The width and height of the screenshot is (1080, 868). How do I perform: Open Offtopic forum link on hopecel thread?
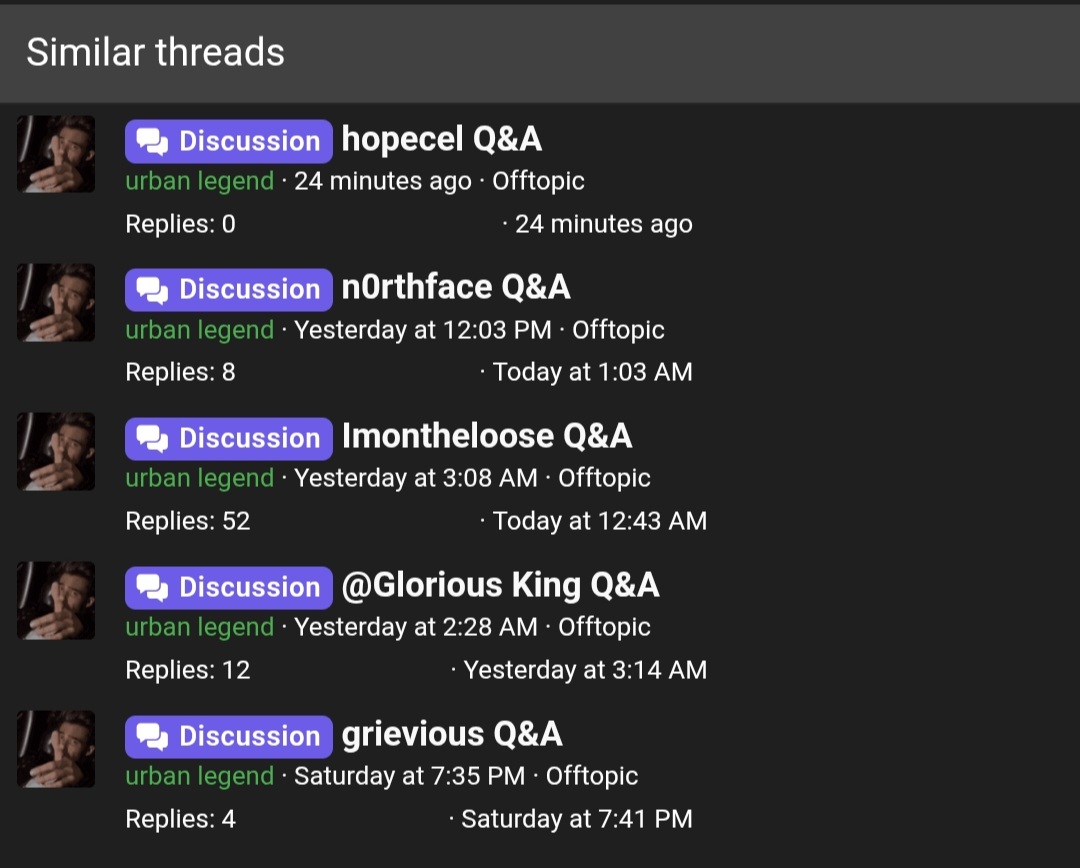pos(538,181)
